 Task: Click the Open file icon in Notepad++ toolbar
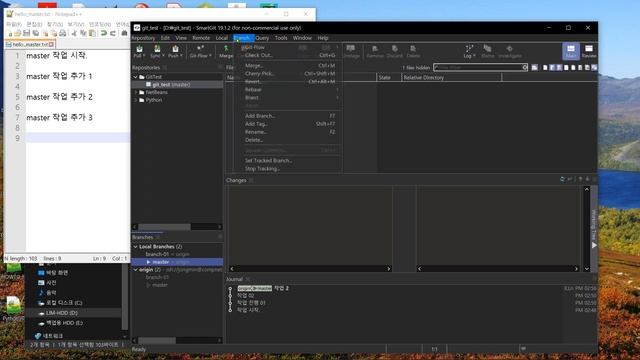click(18, 33)
